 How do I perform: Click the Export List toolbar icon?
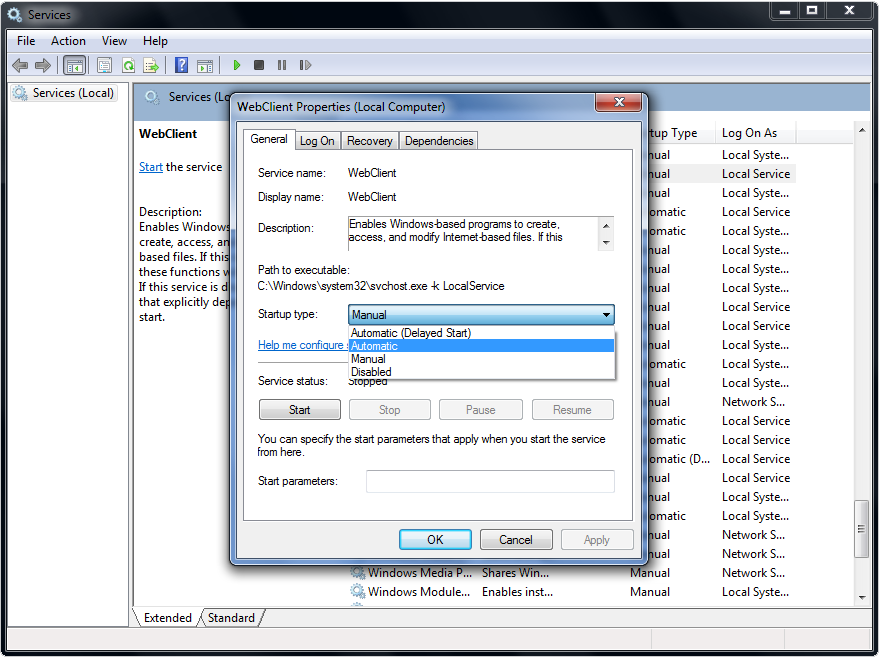tap(151, 66)
